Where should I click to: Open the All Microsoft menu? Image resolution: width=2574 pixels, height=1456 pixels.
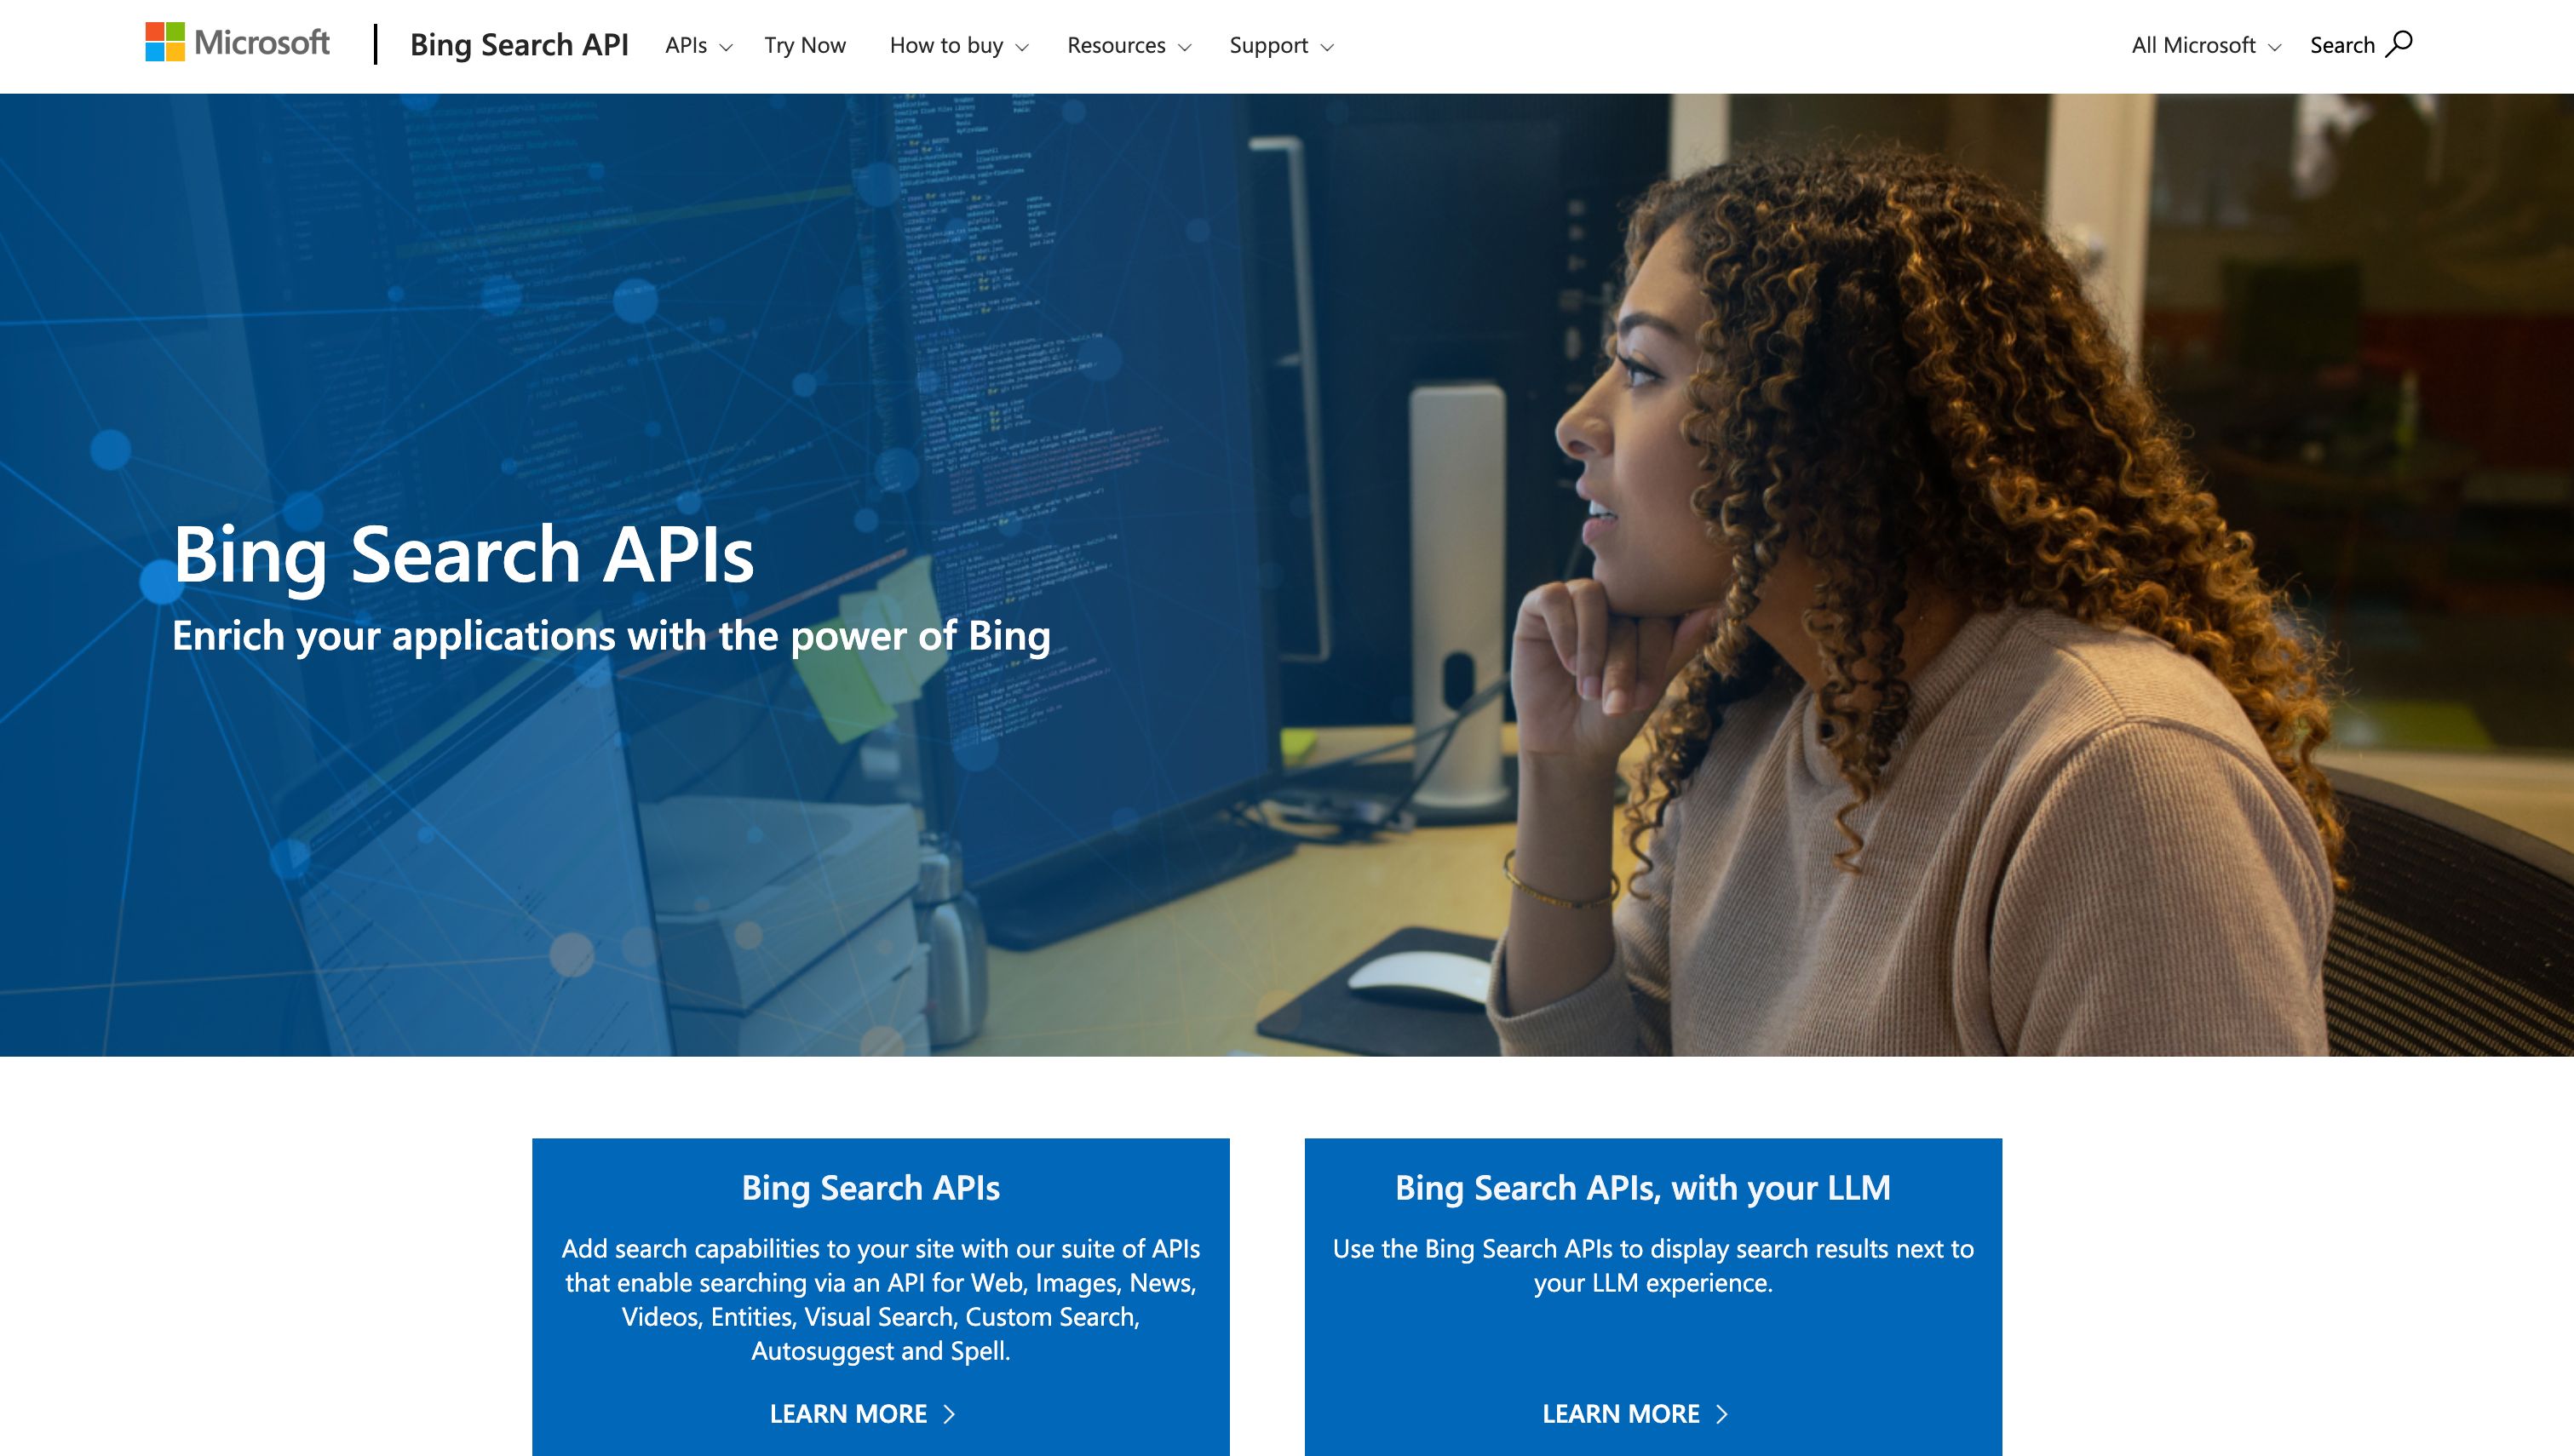2206,46
